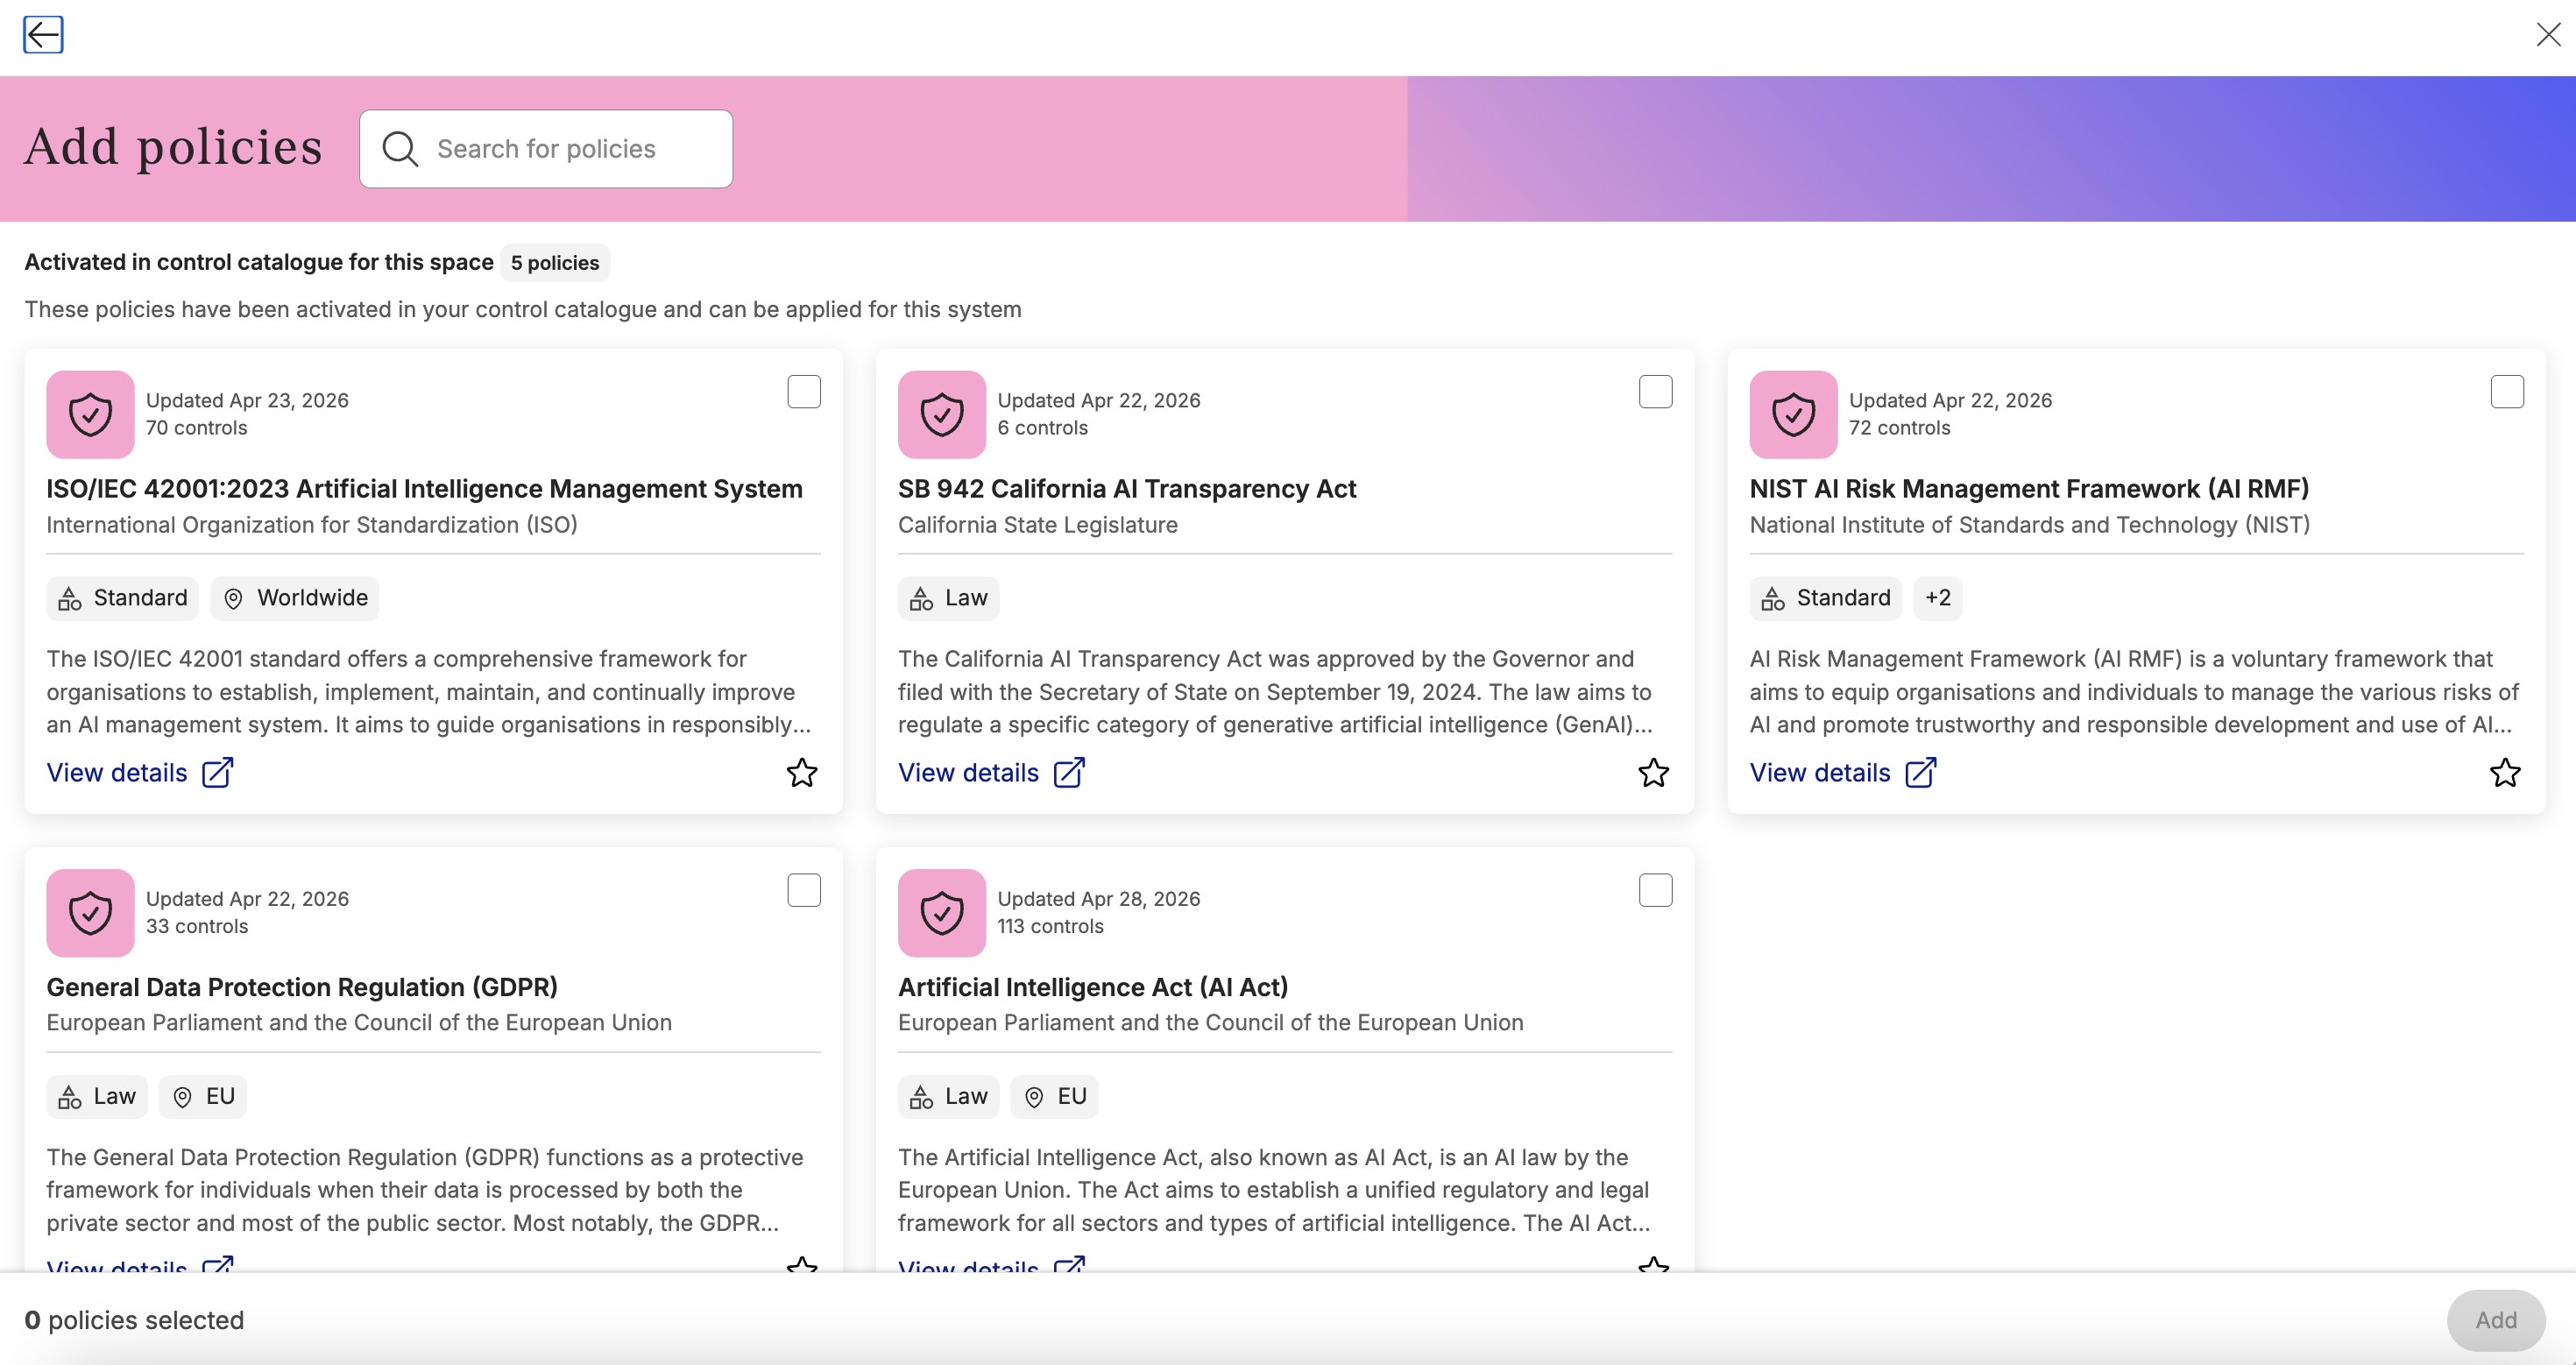This screenshot has width=2576, height=1365.
Task: Star the NIST AI RMF policy
Action: [2505, 773]
